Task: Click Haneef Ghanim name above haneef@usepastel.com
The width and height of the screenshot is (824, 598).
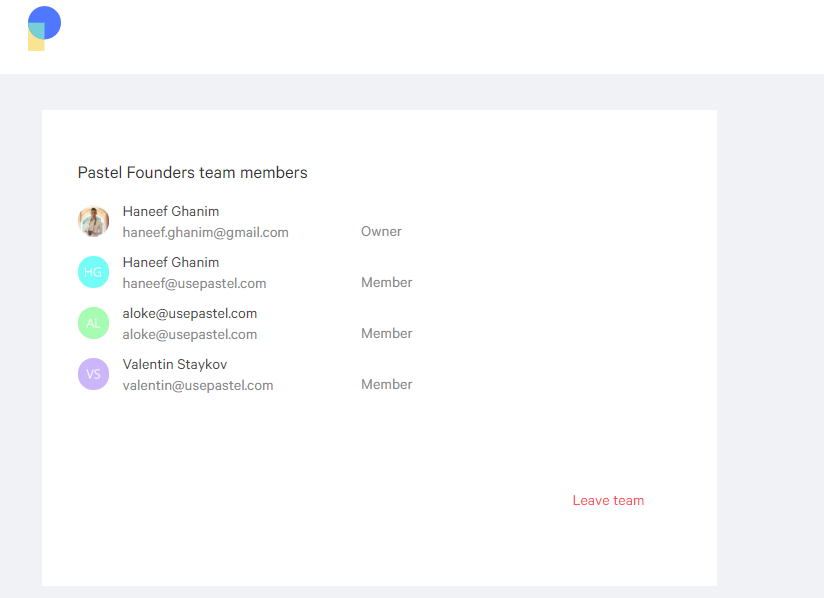Action: (171, 262)
